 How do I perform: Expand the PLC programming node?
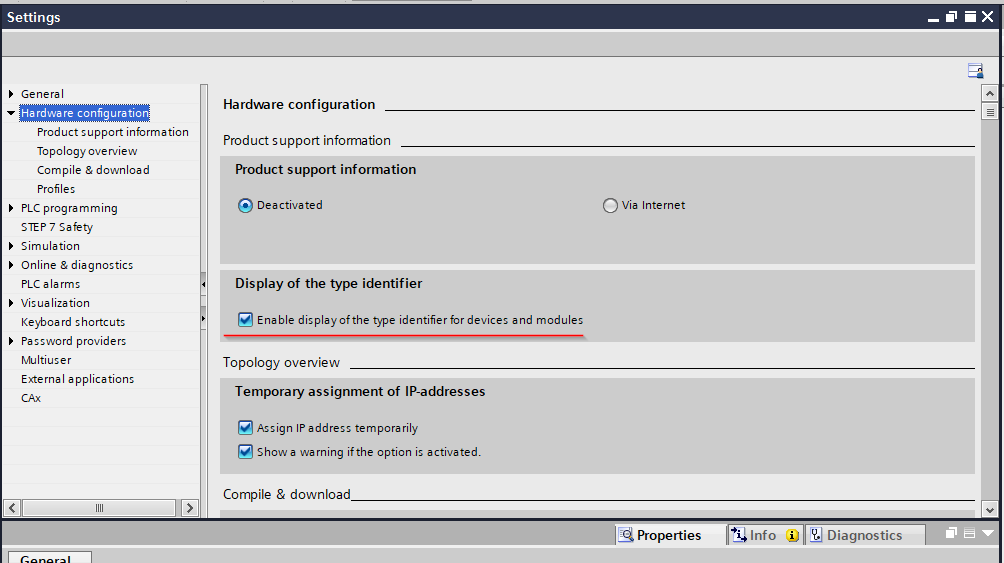tap(11, 208)
